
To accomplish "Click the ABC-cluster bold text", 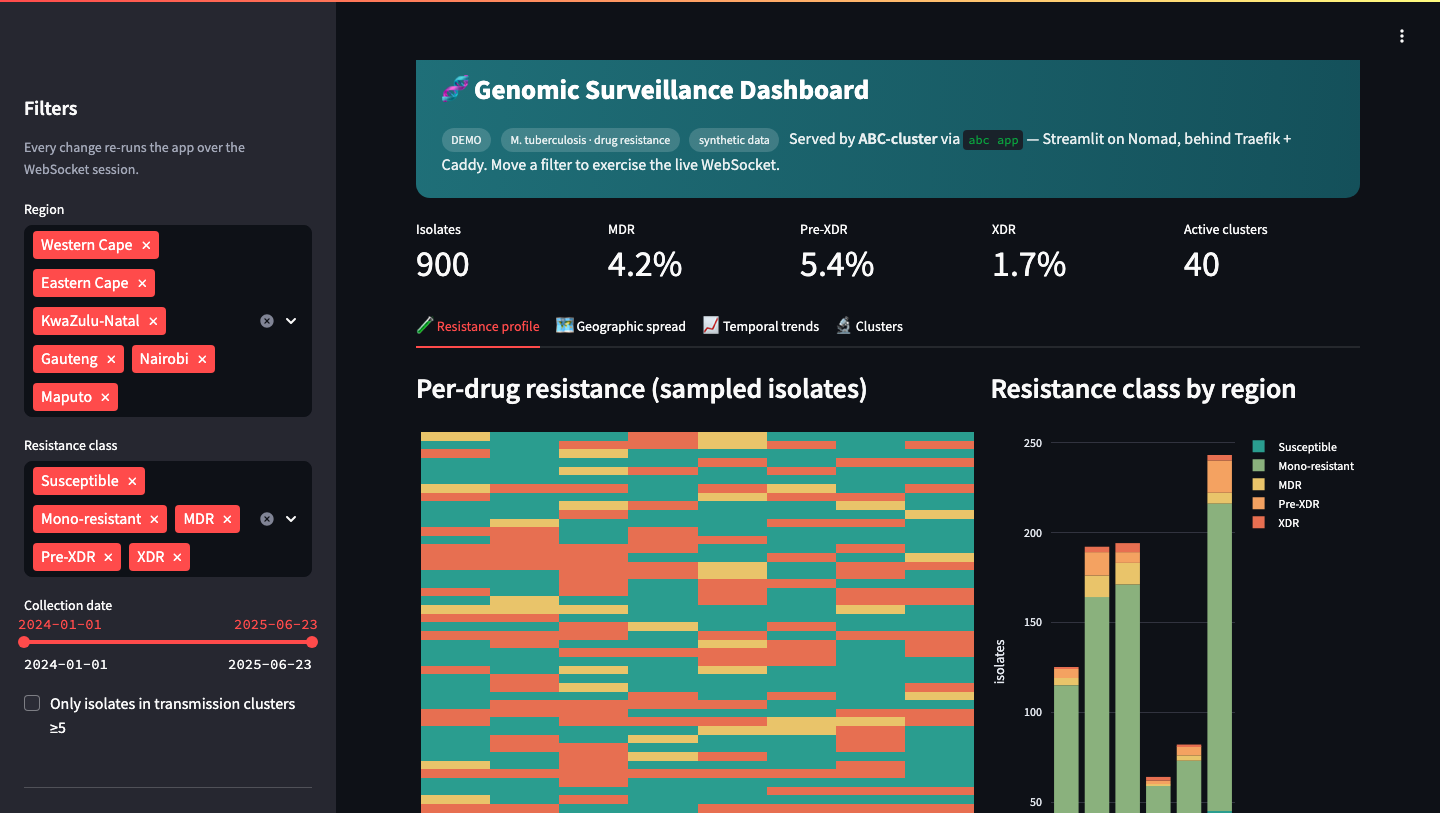I will [x=898, y=139].
